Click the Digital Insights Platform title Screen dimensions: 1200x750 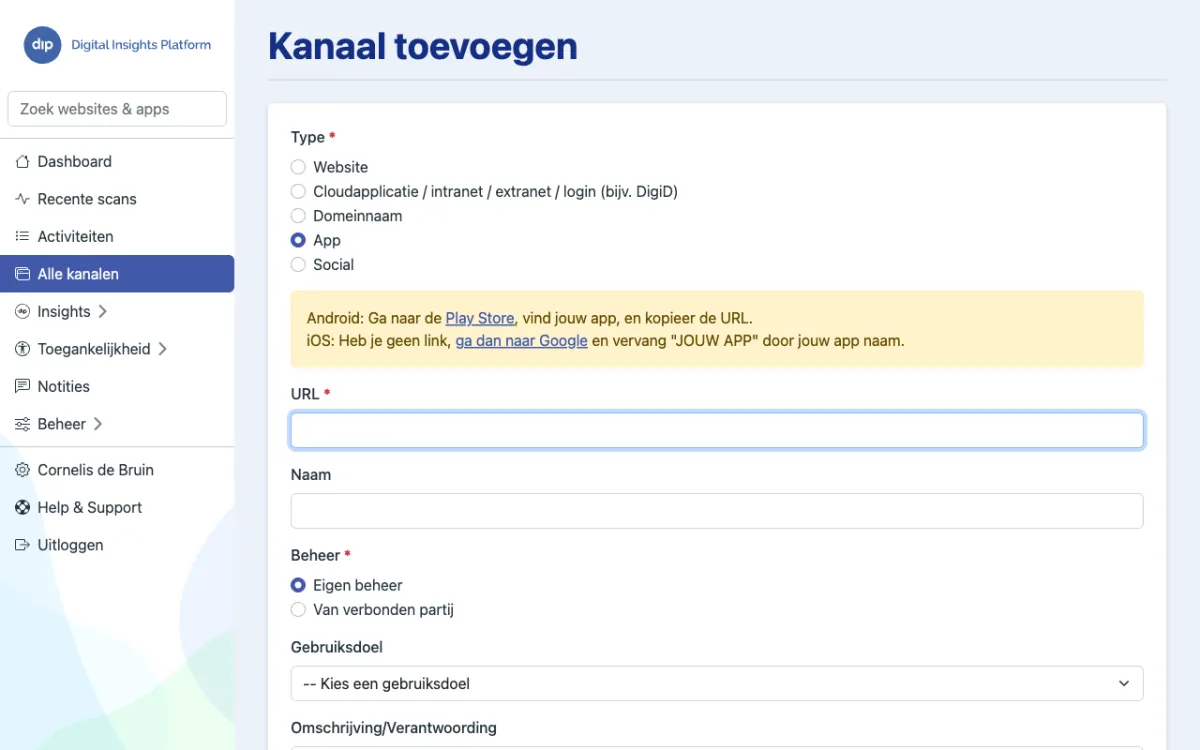[x=141, y=45]
